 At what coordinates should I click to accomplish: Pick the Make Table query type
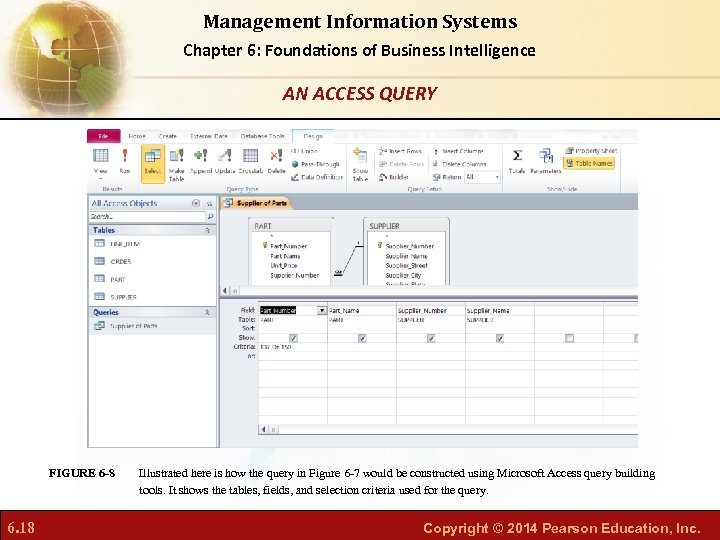(176, 165)
